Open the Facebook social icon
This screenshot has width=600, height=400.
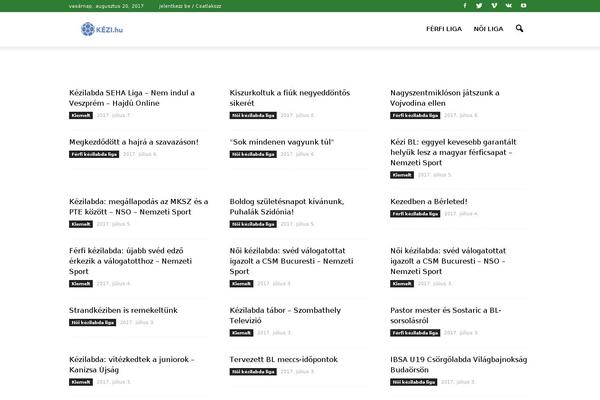pyautogui.click(x=465, y=6)
